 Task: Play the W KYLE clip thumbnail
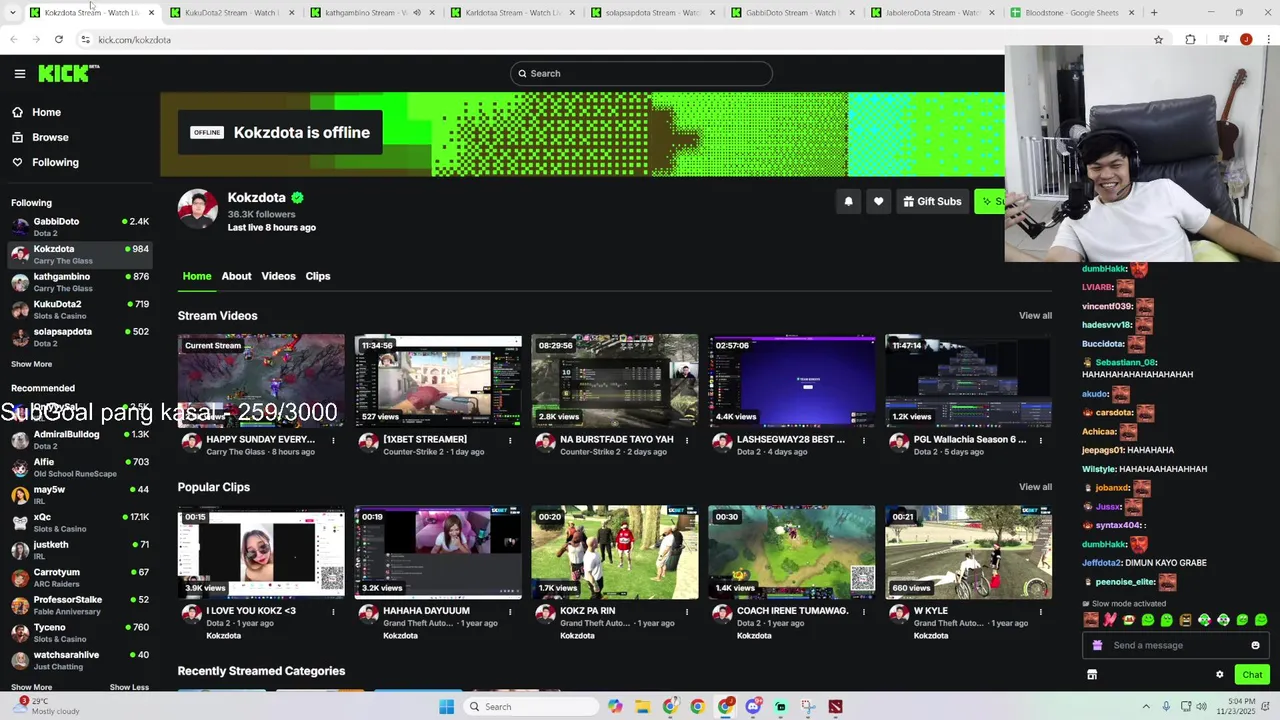pyautogui.click(x=968, y=552)
